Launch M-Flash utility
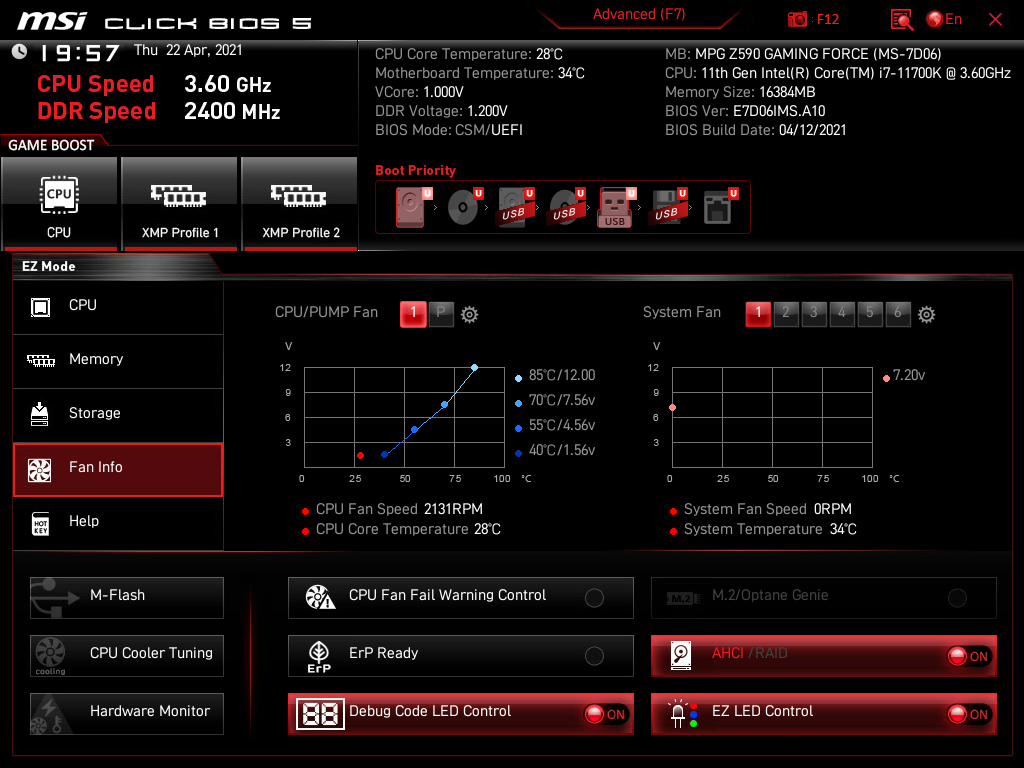The width and height of the screenshot is (1024, 768). click(127, 597)
